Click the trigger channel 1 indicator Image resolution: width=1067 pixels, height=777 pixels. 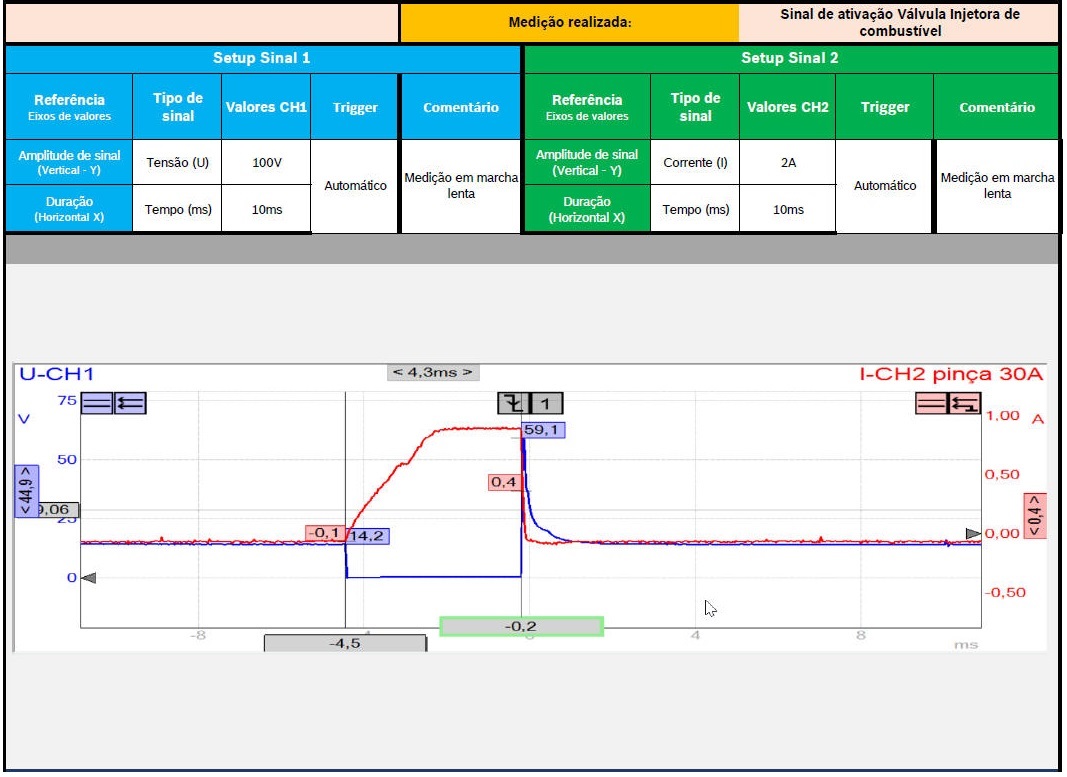pyautogui.click(x=547, y=403)
